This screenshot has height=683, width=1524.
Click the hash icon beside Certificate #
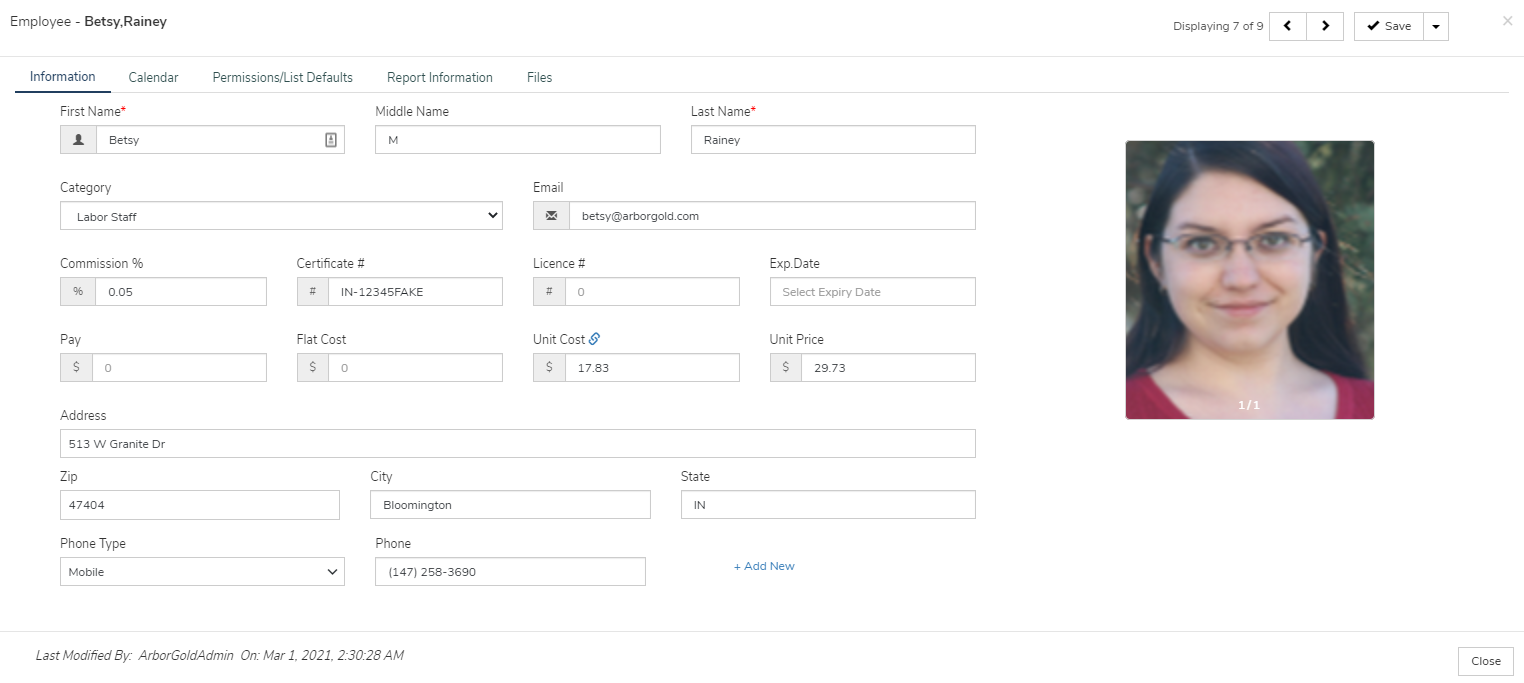coord(313,292)
